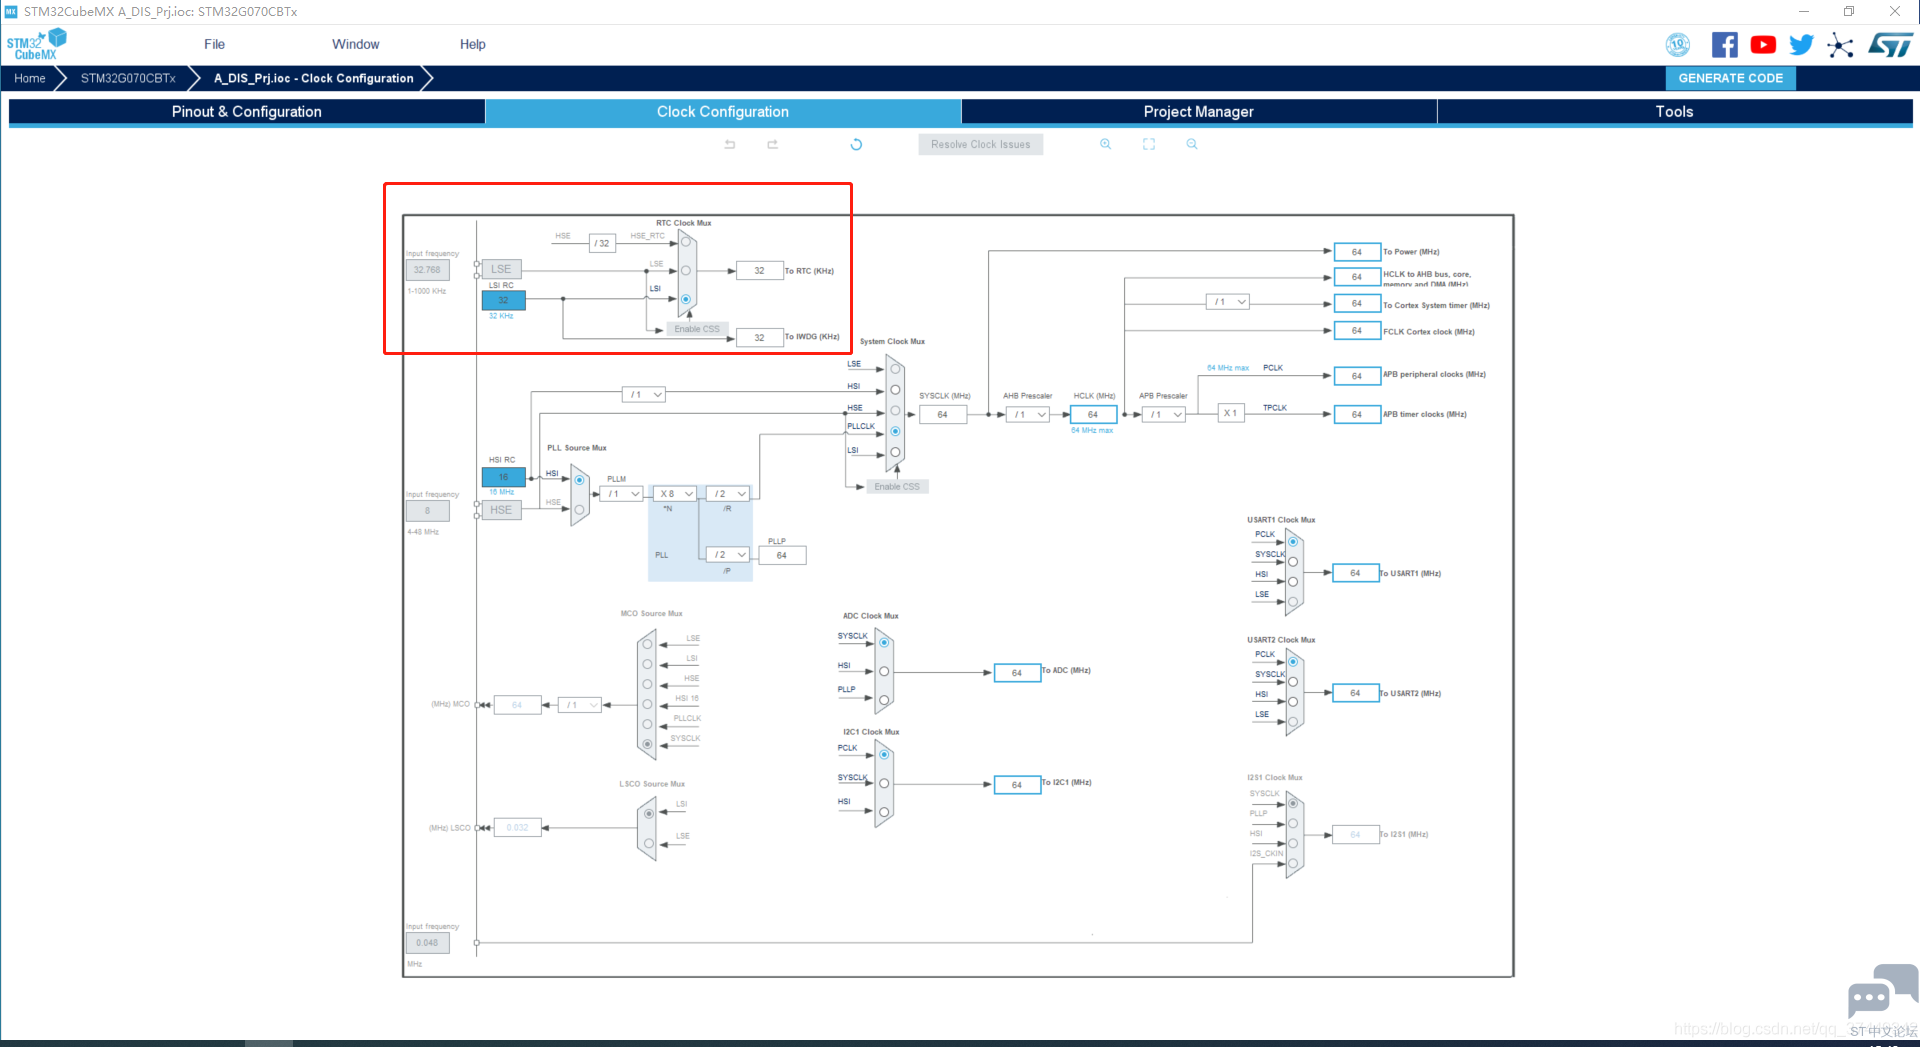Viewport: 1927px width, 1047px height.
Task: Open the MCO output divider dropdown
Action: coord(580,705)
